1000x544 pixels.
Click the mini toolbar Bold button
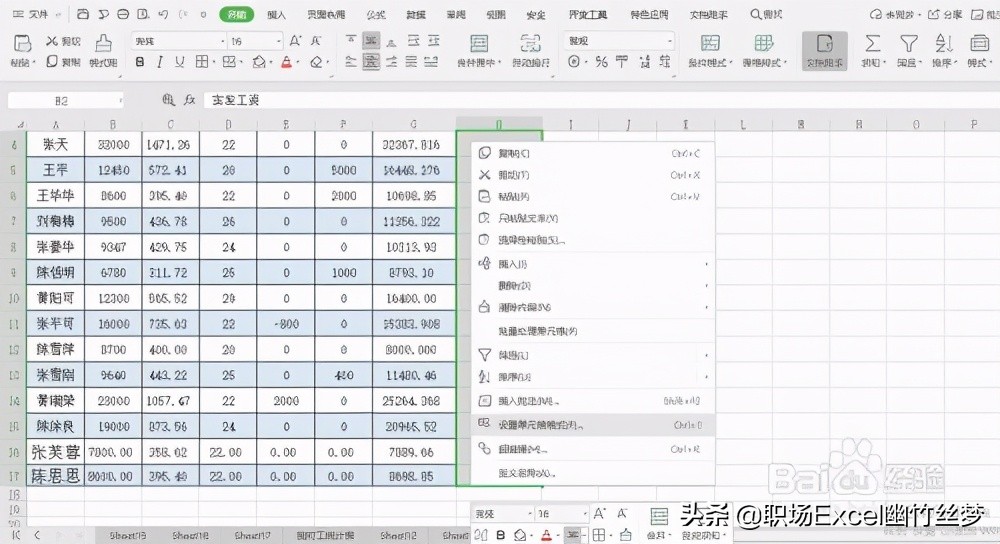tap(501, 534)
